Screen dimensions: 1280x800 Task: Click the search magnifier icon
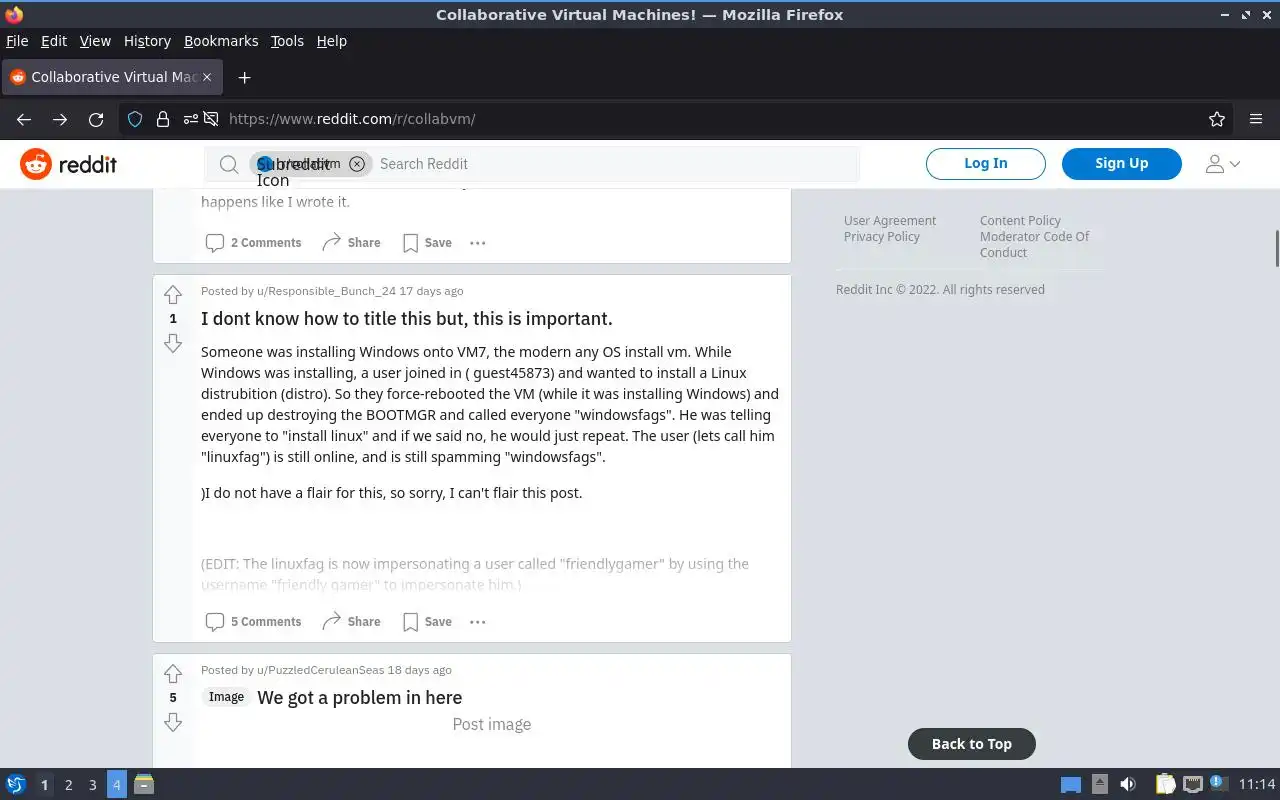(x=229, y=164)
